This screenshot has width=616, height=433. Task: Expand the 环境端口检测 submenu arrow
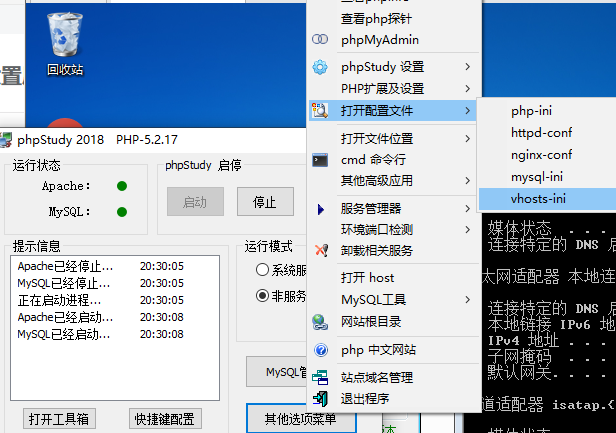pyautogui.click(x=468, y=229)
